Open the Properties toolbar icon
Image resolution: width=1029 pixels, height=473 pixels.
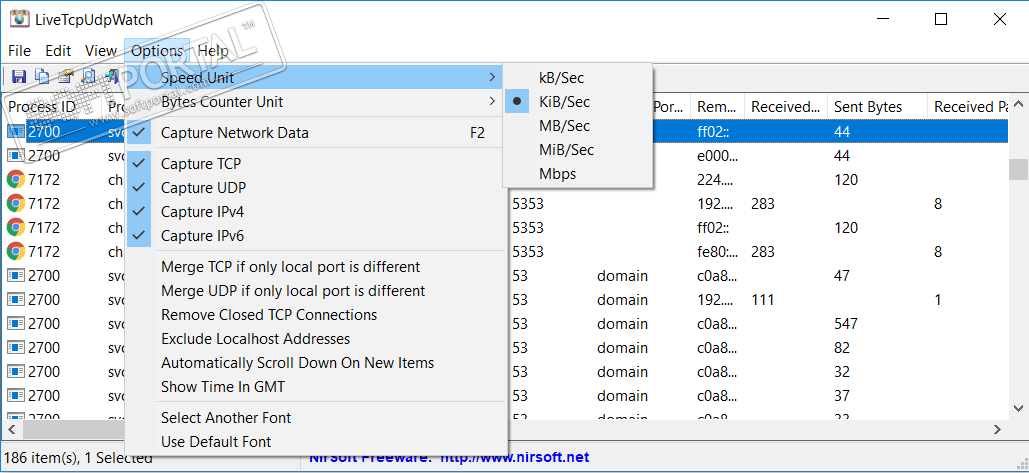pos(65,77)
